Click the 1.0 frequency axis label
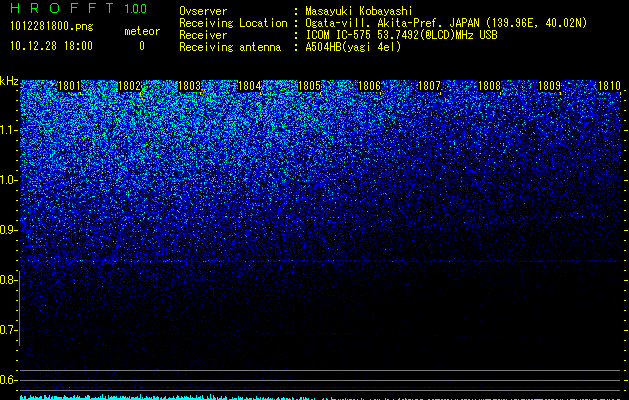 tap(8, 180)
